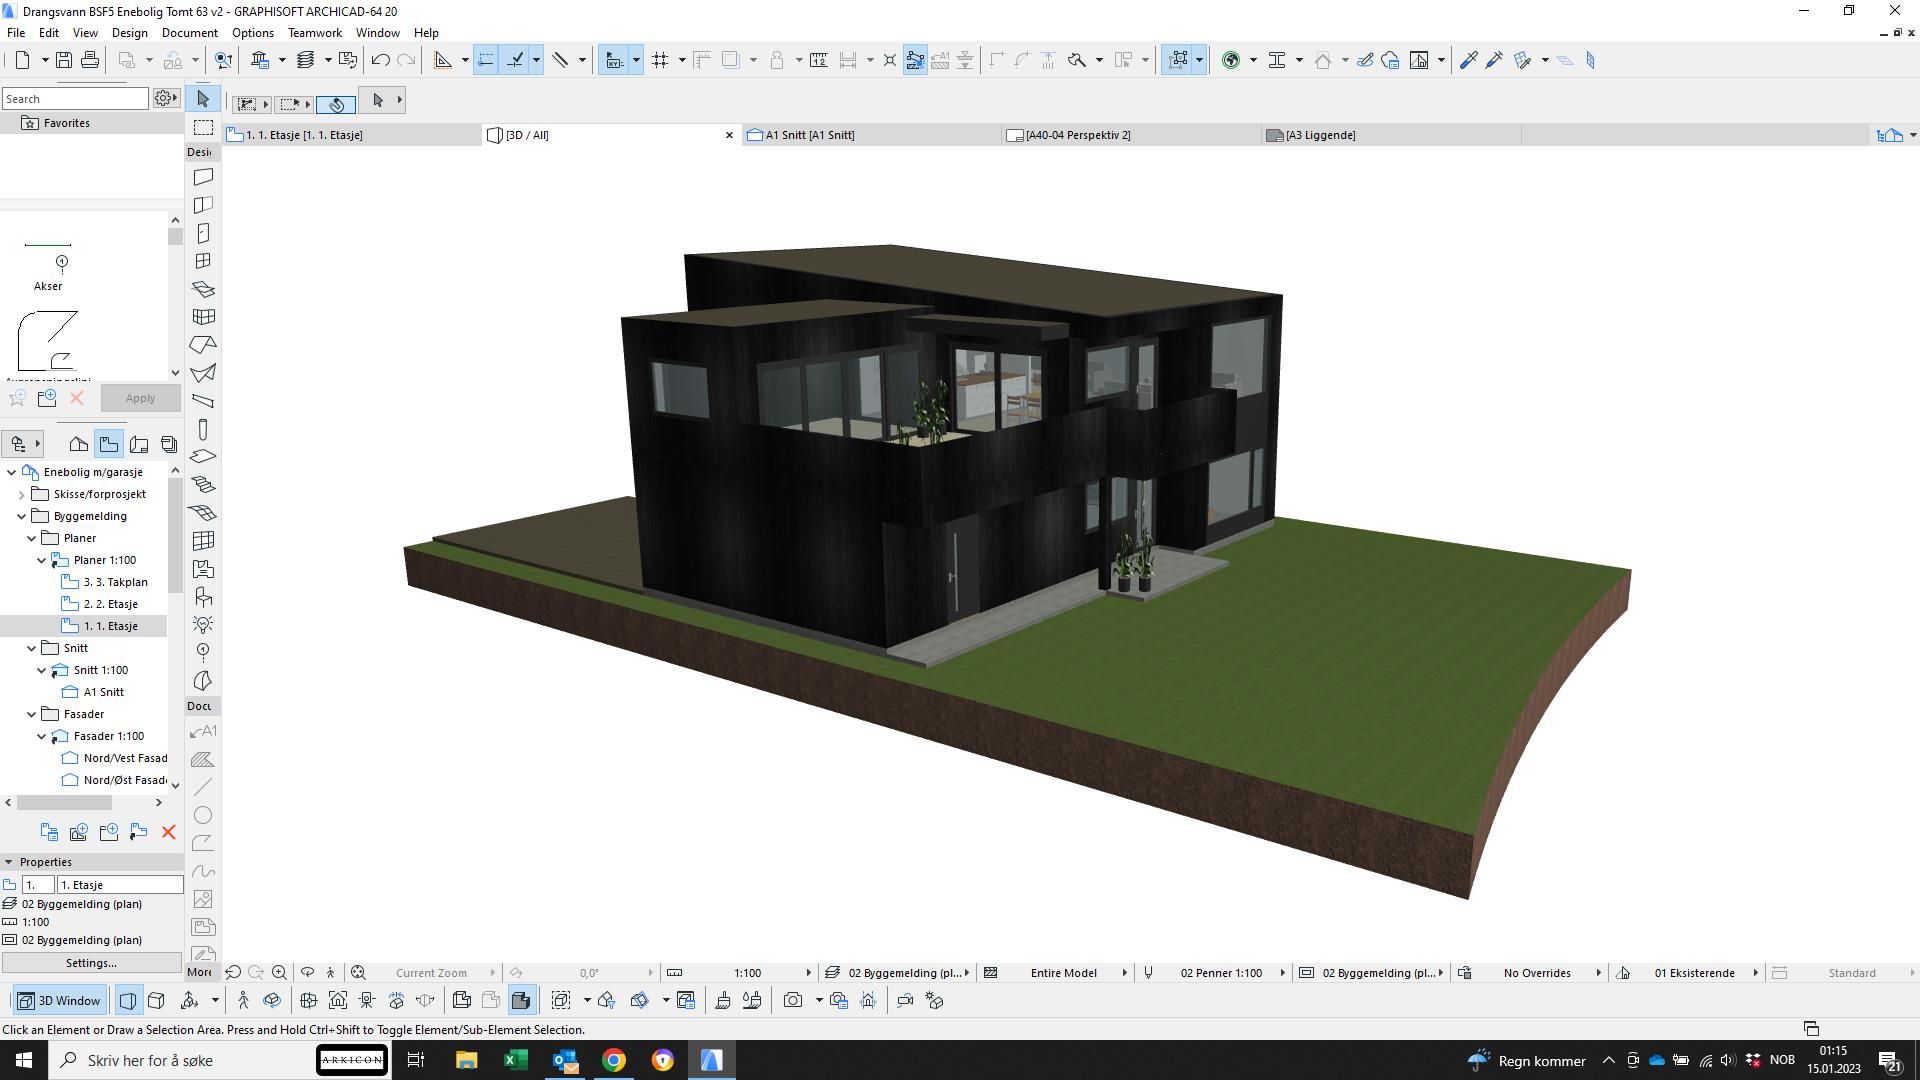Click the camera icon in 3D toolbar
The image size is (1920, 1080).
click(x=793, y=1000)
